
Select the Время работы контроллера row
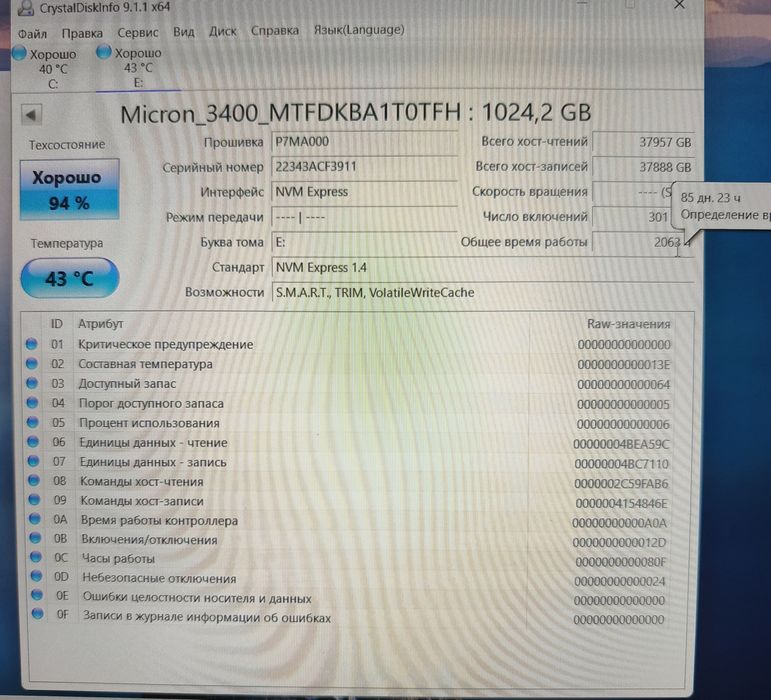pyautogui.click(x=348, y=521)
